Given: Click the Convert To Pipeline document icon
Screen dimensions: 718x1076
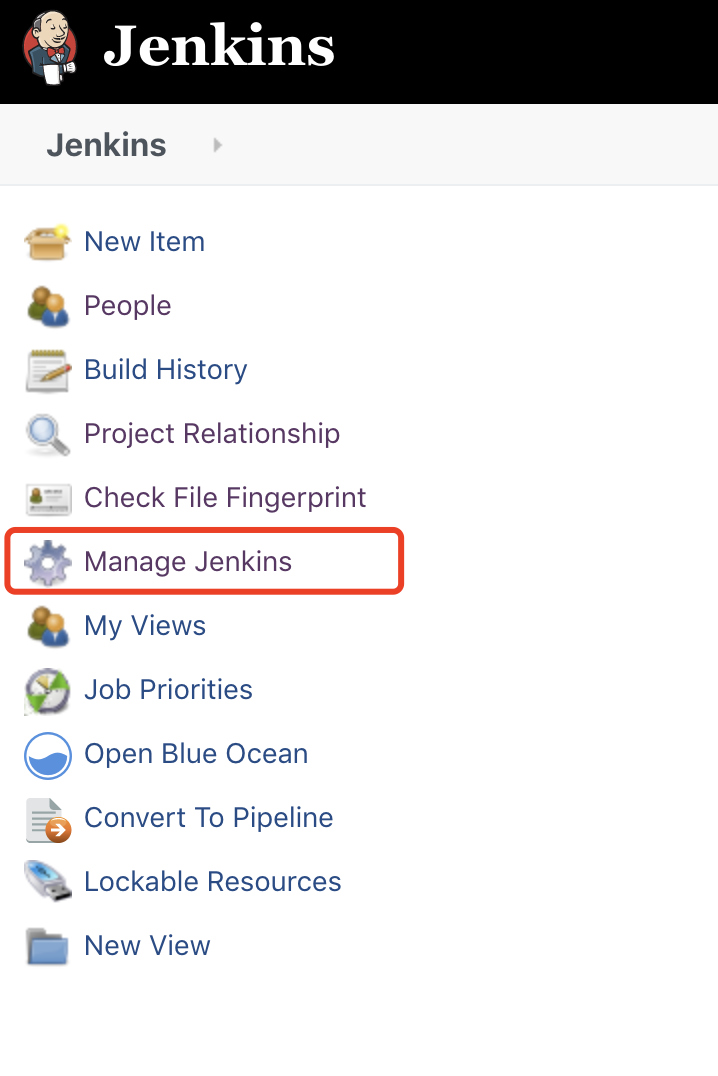Looking at the screenshot, I should (x=48, y=819).
